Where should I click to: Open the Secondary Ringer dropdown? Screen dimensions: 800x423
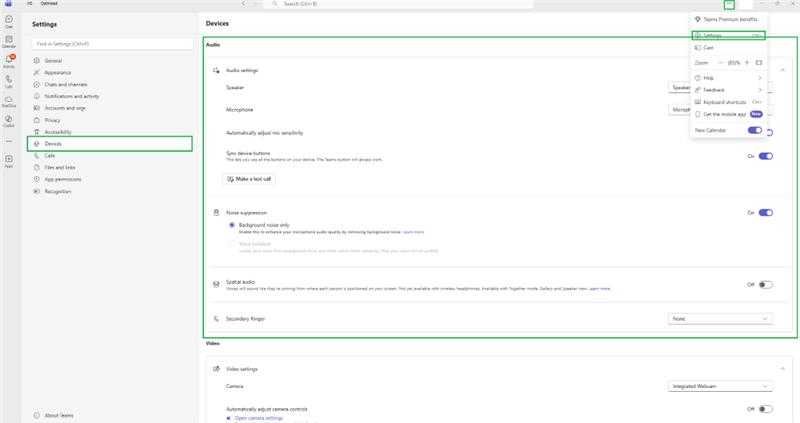click(720, 318)
